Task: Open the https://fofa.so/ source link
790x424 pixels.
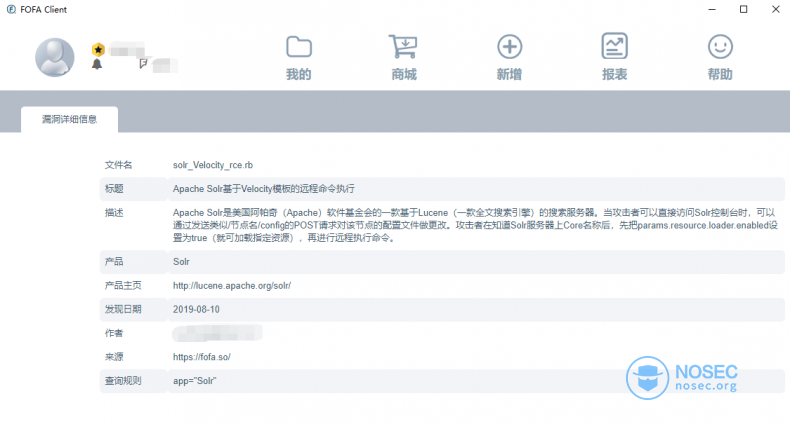Action: pyautogui.click(x=202, y=357)
